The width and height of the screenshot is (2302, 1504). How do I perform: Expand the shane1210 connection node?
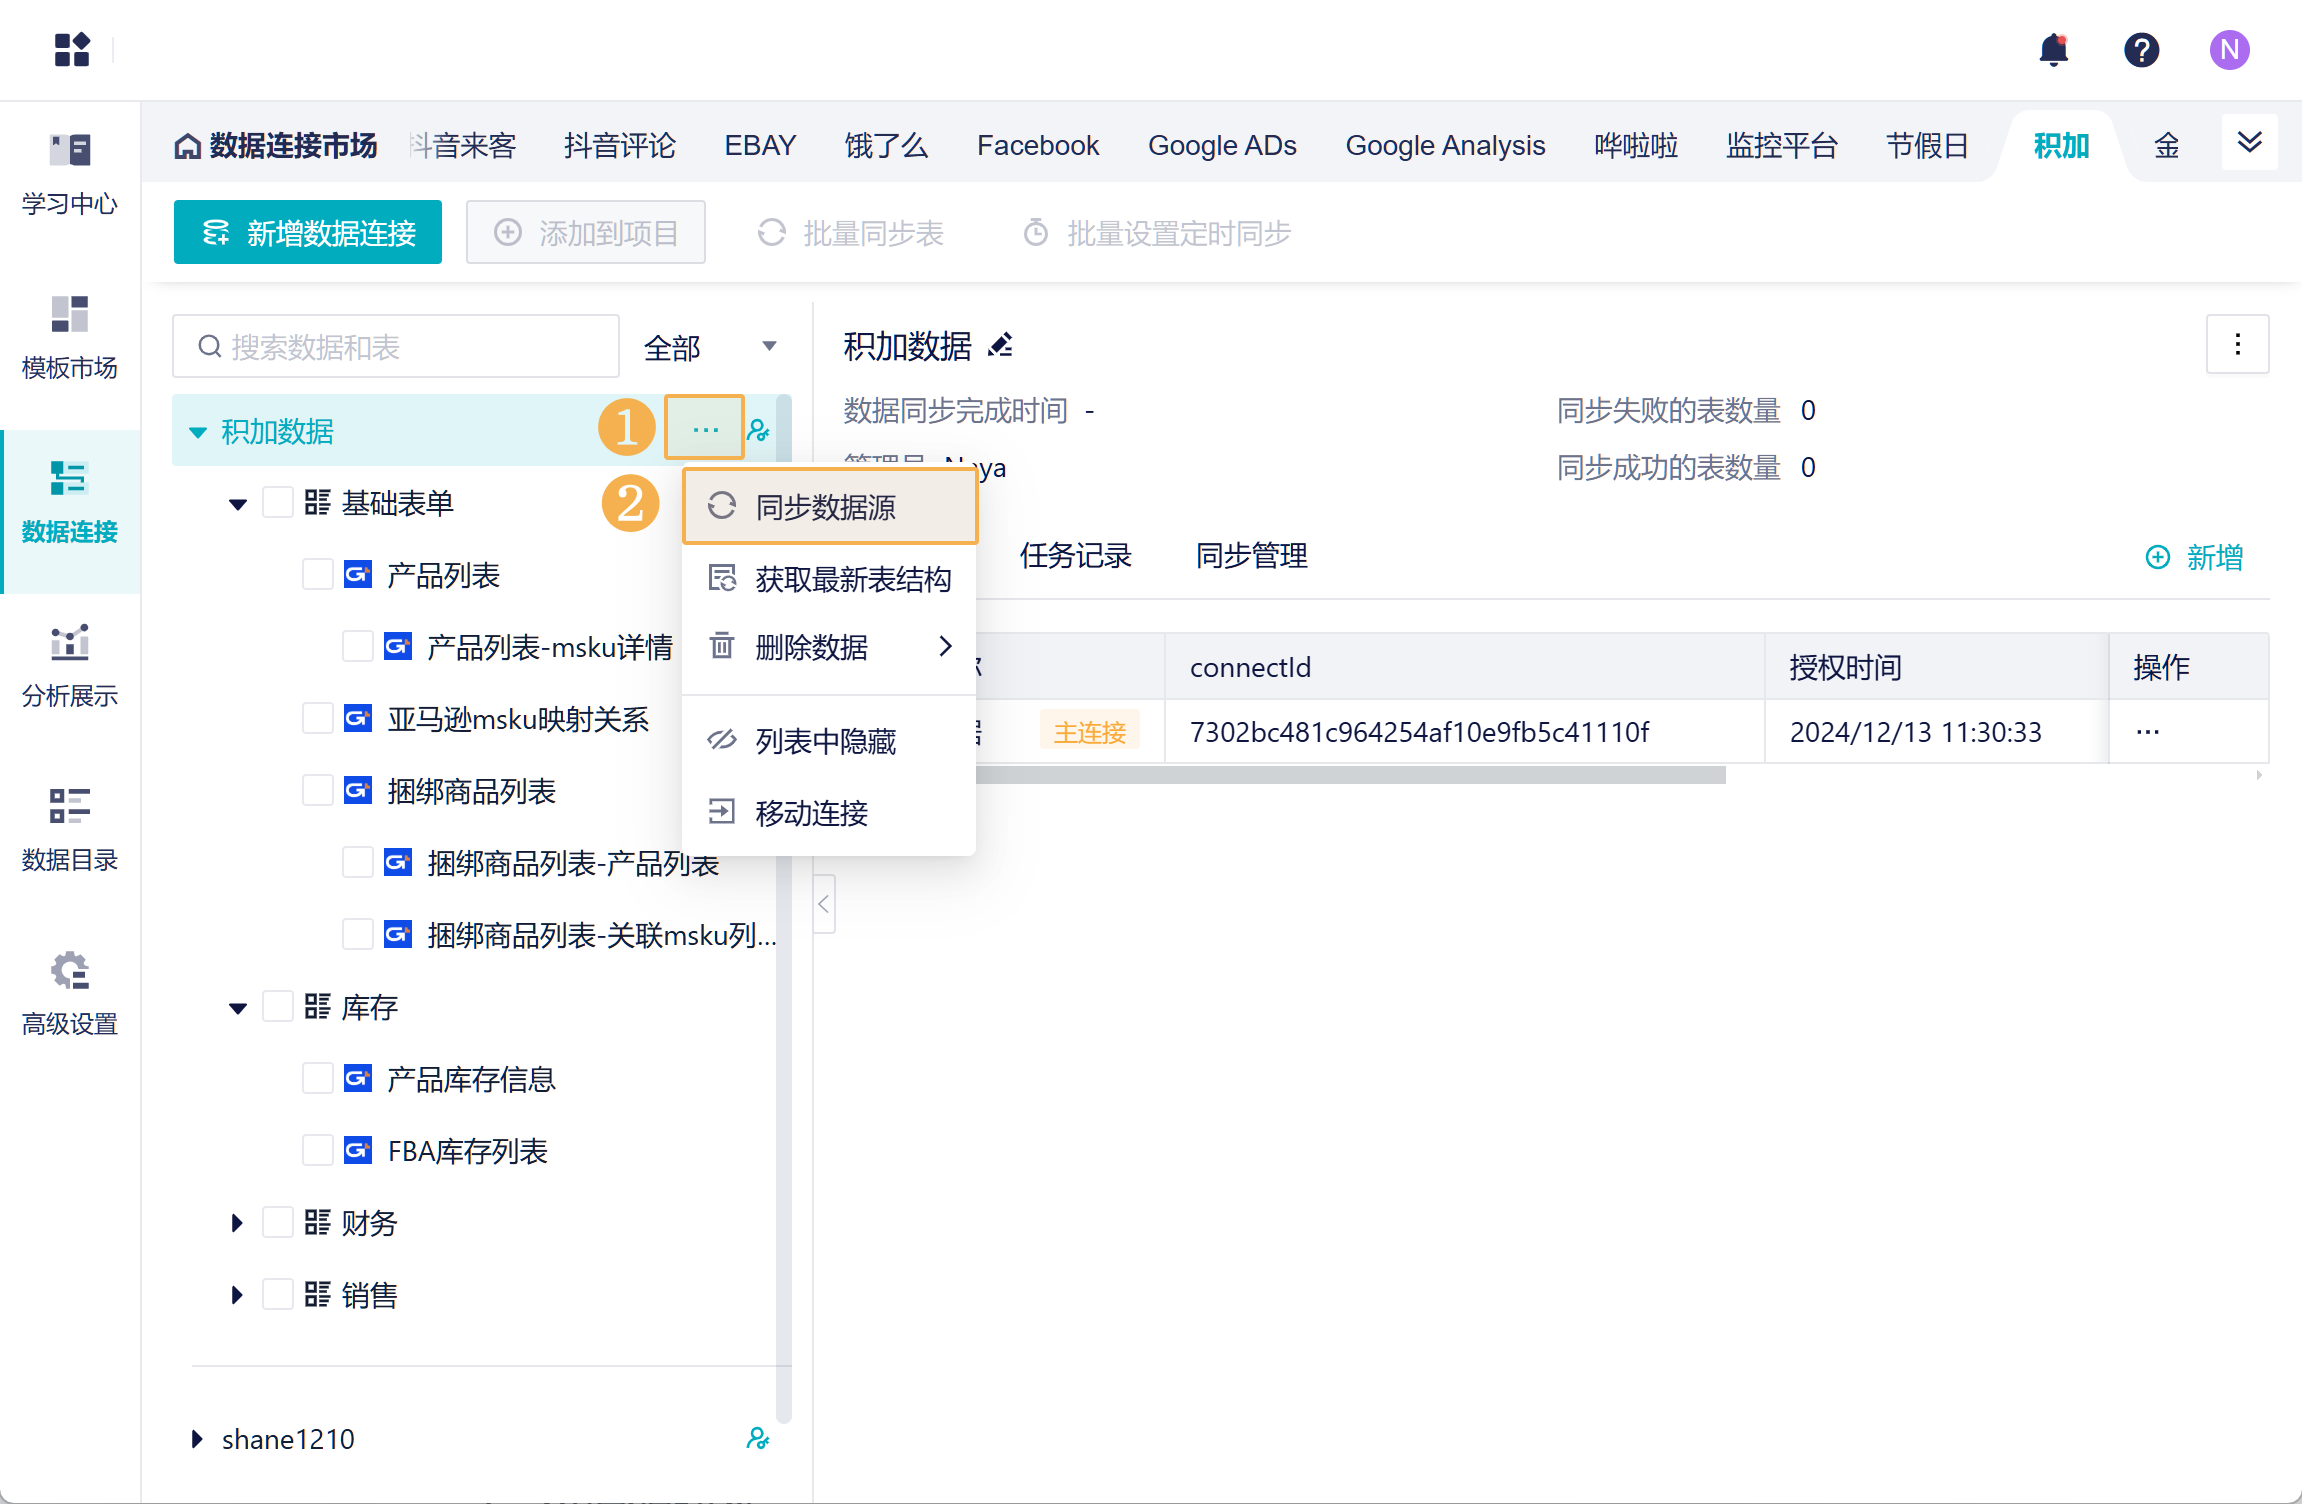tap(197, 1439)
